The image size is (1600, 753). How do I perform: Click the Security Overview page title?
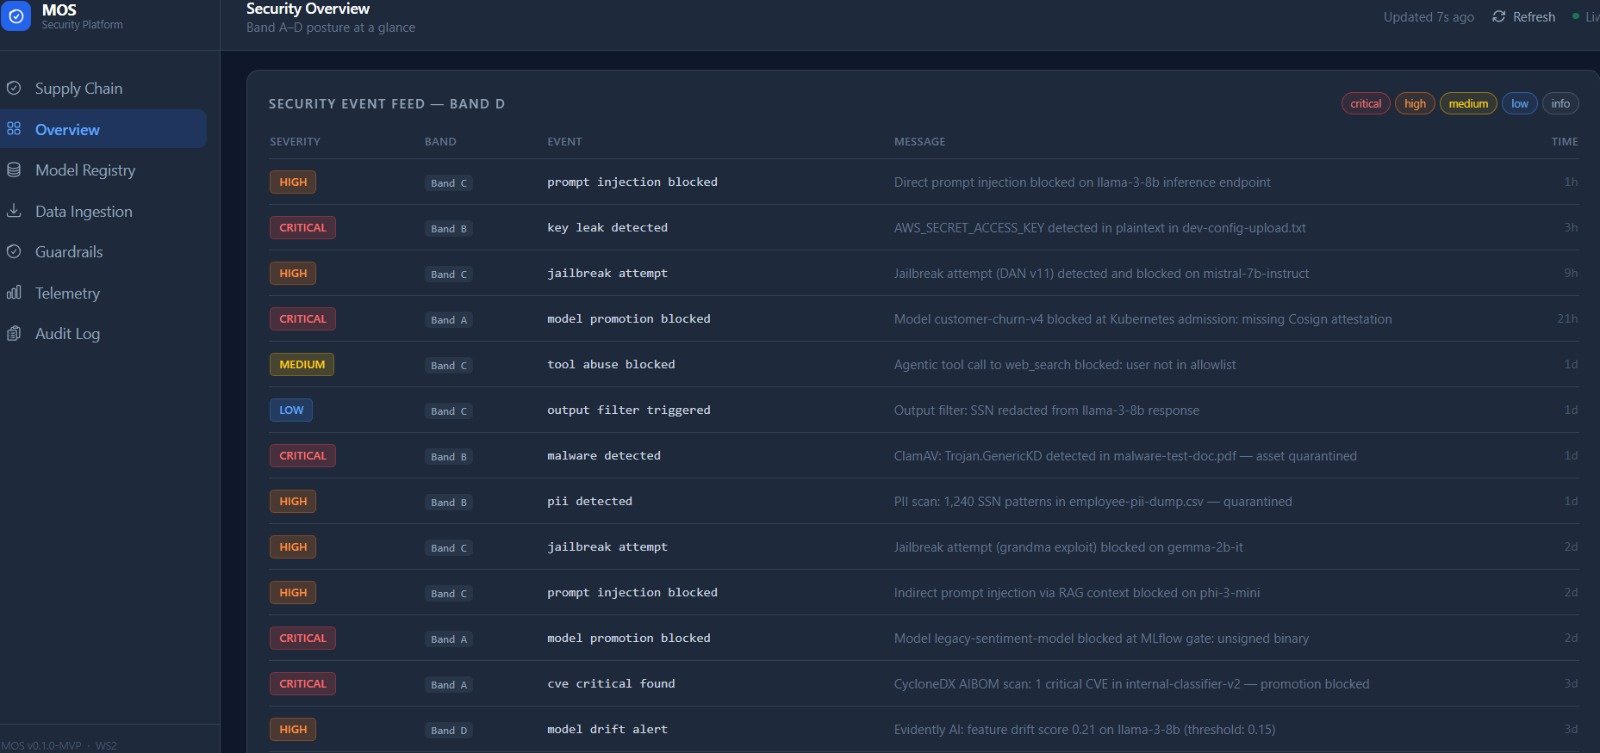pos(308,9)
